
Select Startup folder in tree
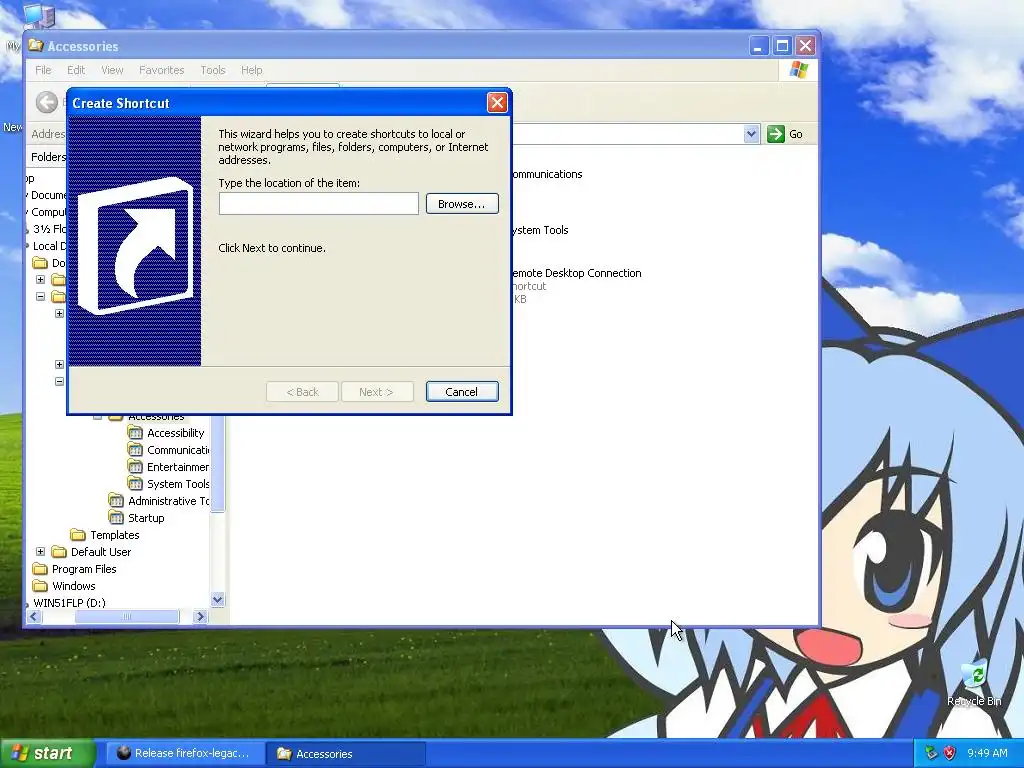pos(146,518)
